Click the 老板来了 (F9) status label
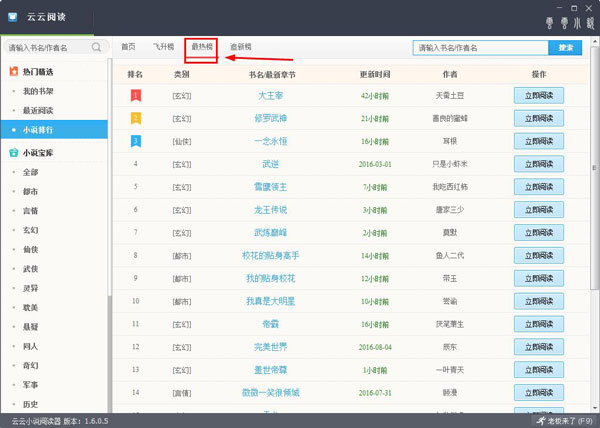The width and height of the screenshot is (600, 428). click(x=571, y=421)
